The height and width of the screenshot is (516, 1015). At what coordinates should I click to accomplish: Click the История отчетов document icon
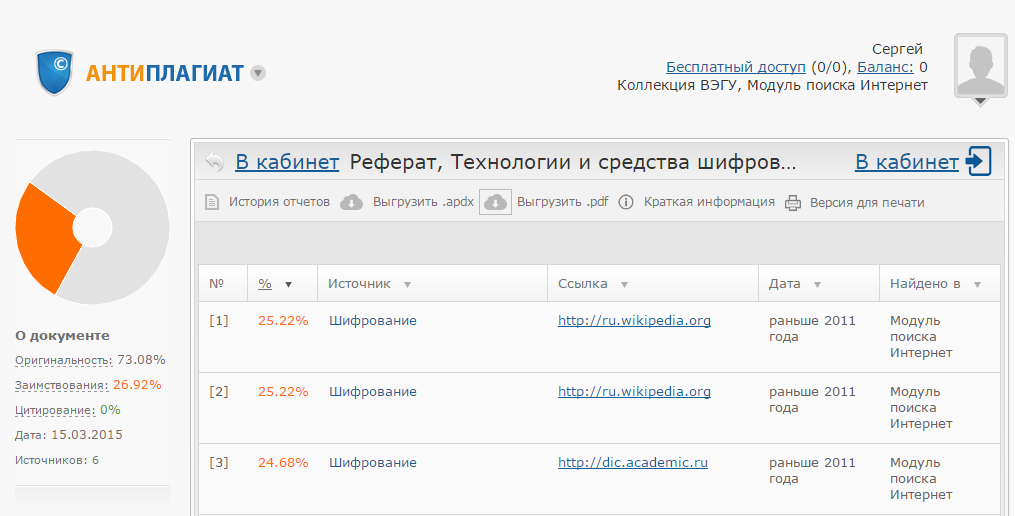point(211,203)
